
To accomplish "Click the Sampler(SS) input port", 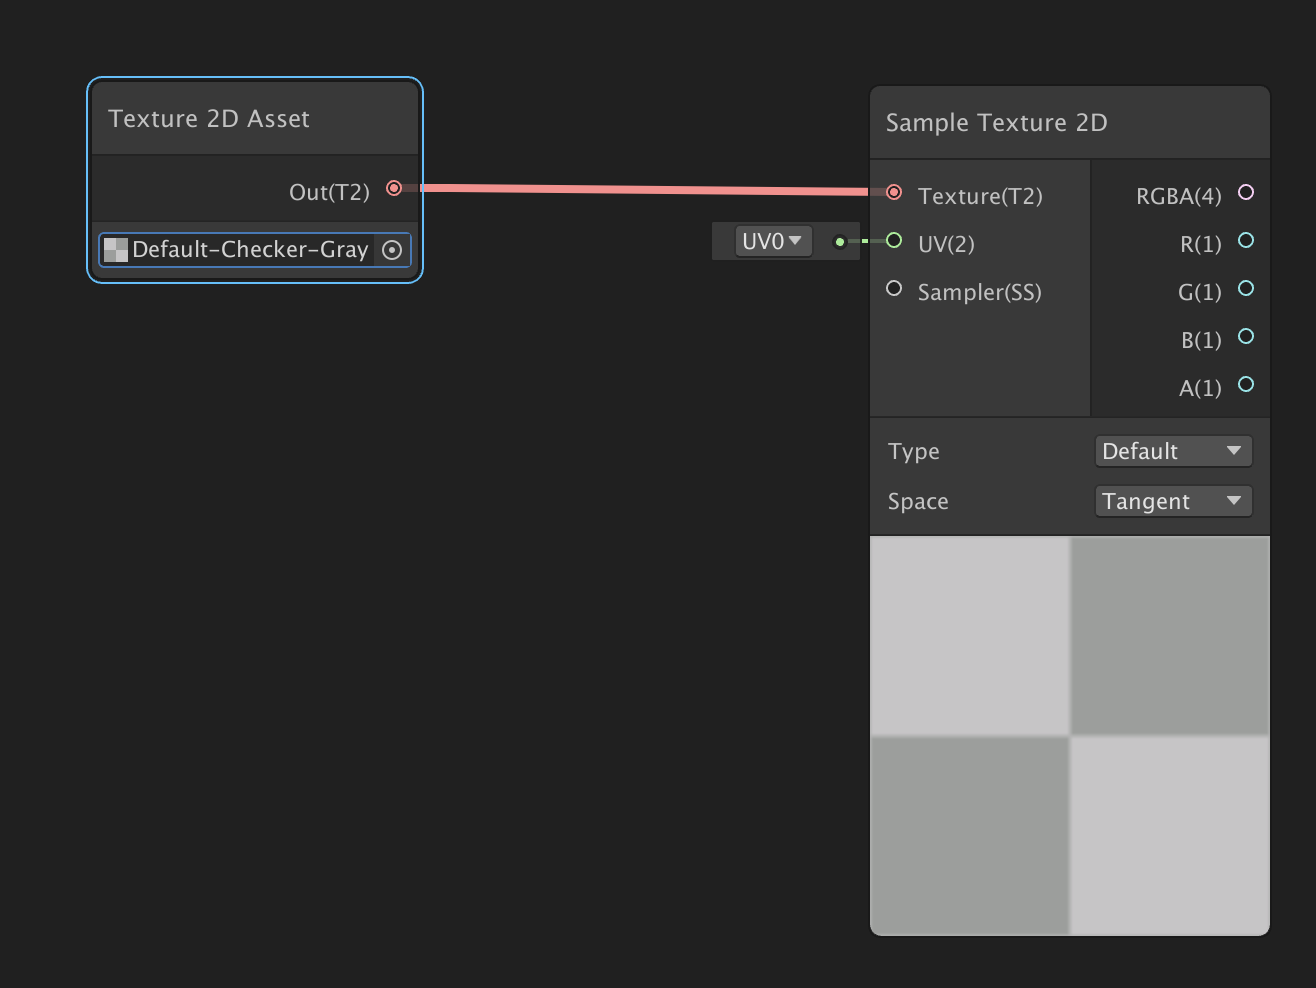I will [894, 288].
